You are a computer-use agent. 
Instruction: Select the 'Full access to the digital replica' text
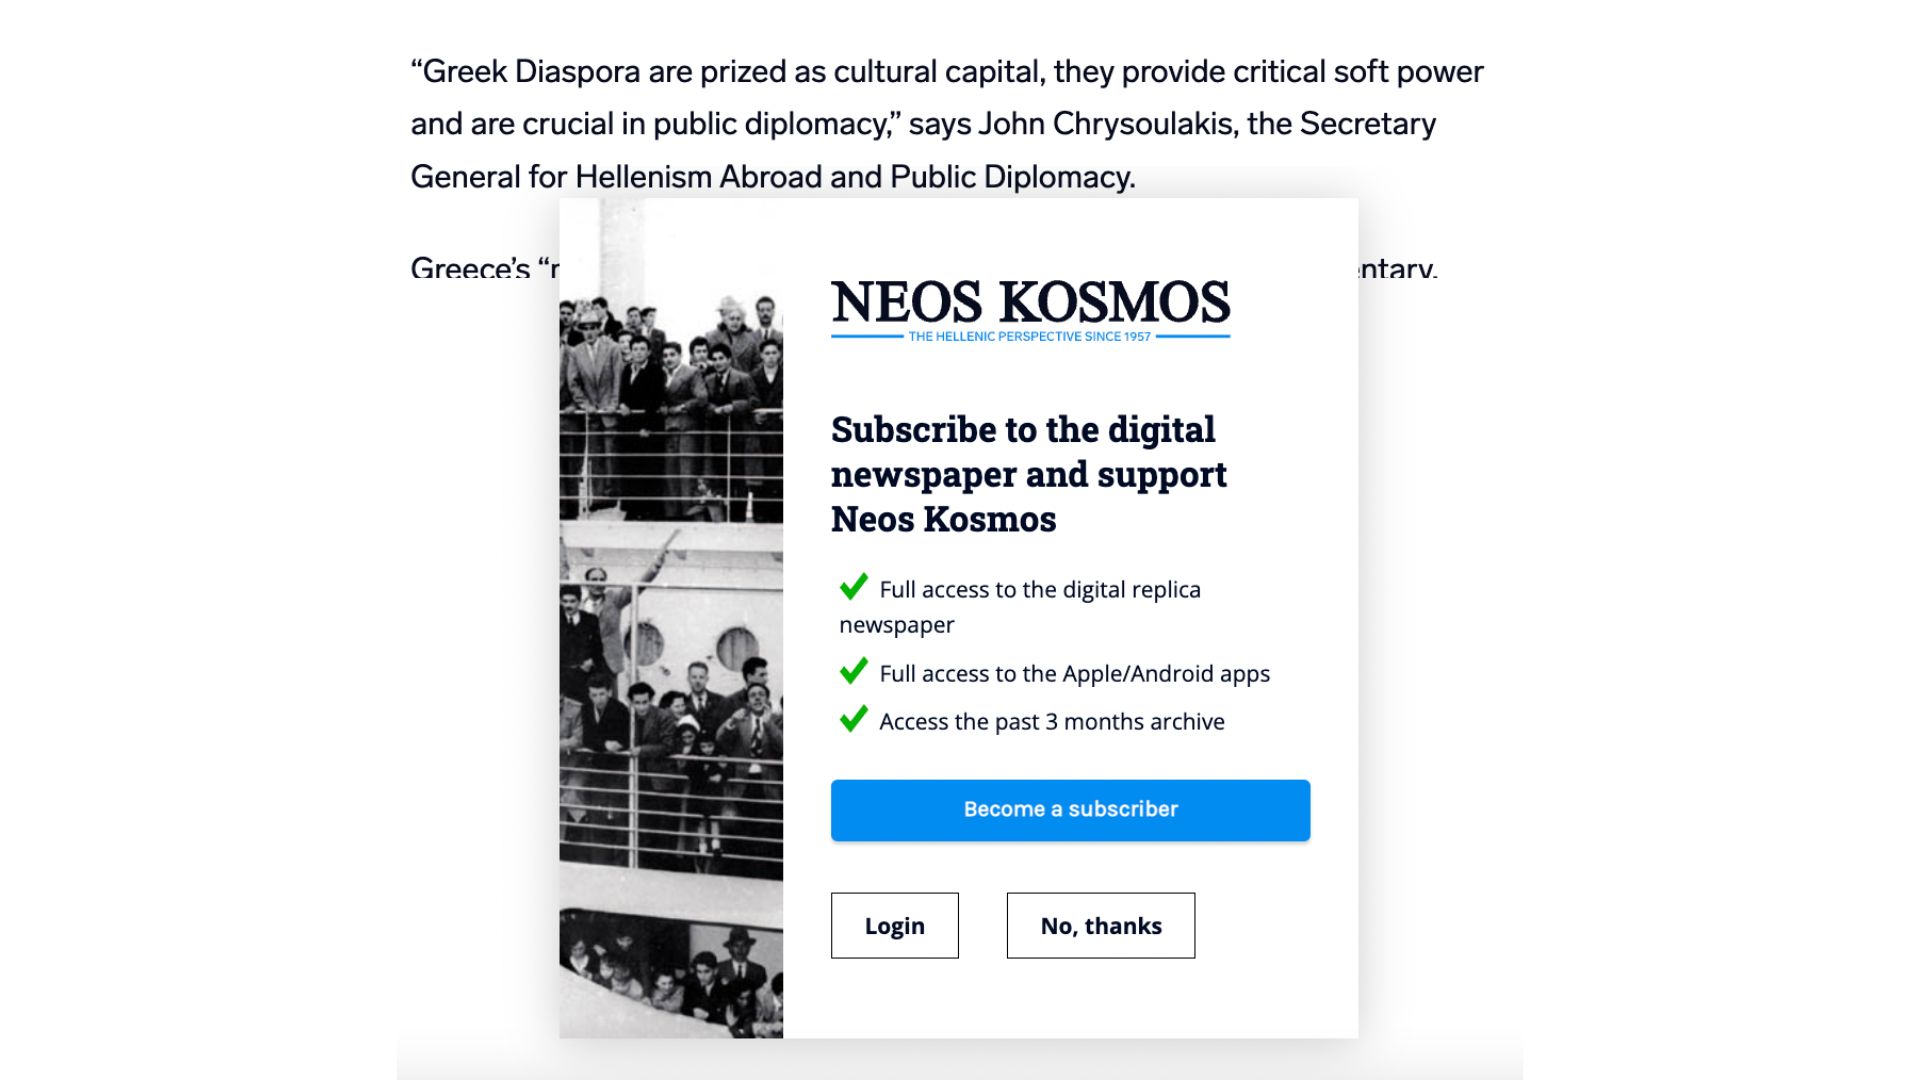(x=1040, y=590)
